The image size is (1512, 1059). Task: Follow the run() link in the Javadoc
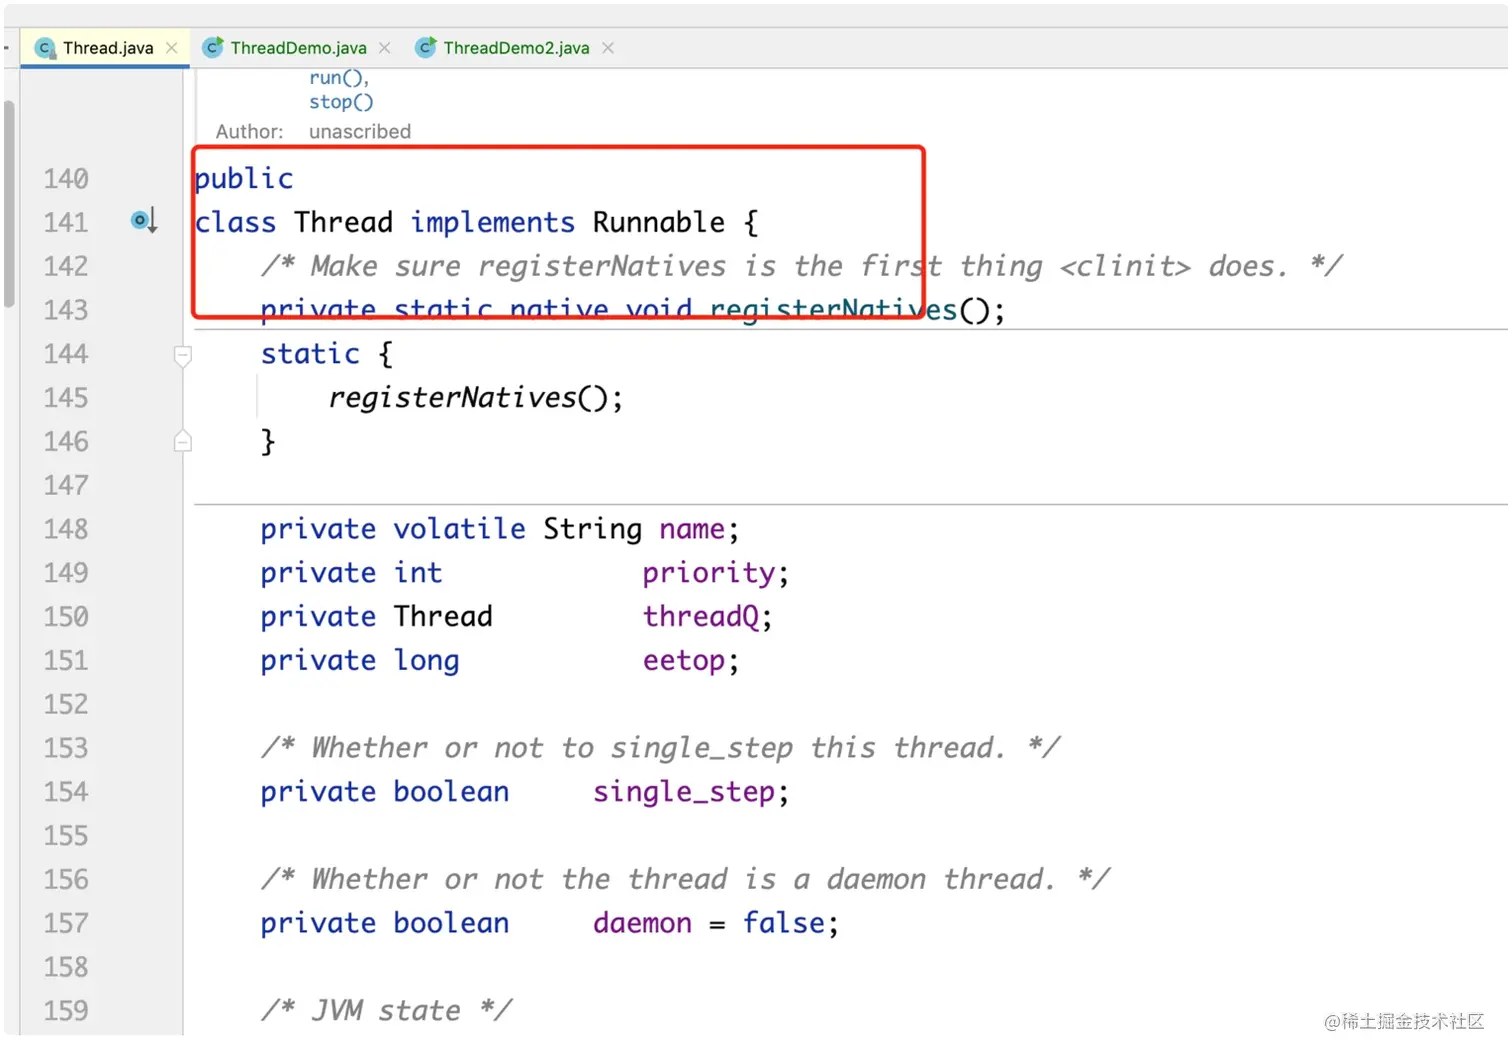339,78
